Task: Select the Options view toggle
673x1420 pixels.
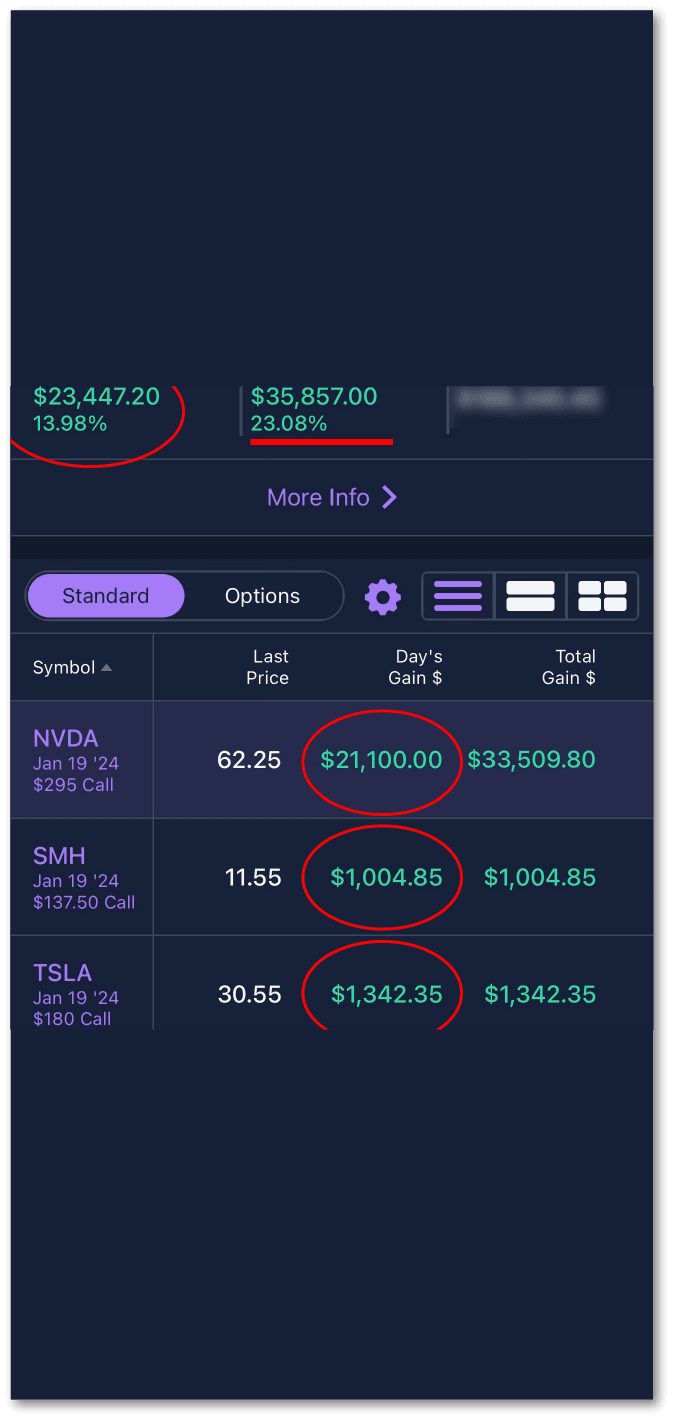Action: [x=262, y=596]
